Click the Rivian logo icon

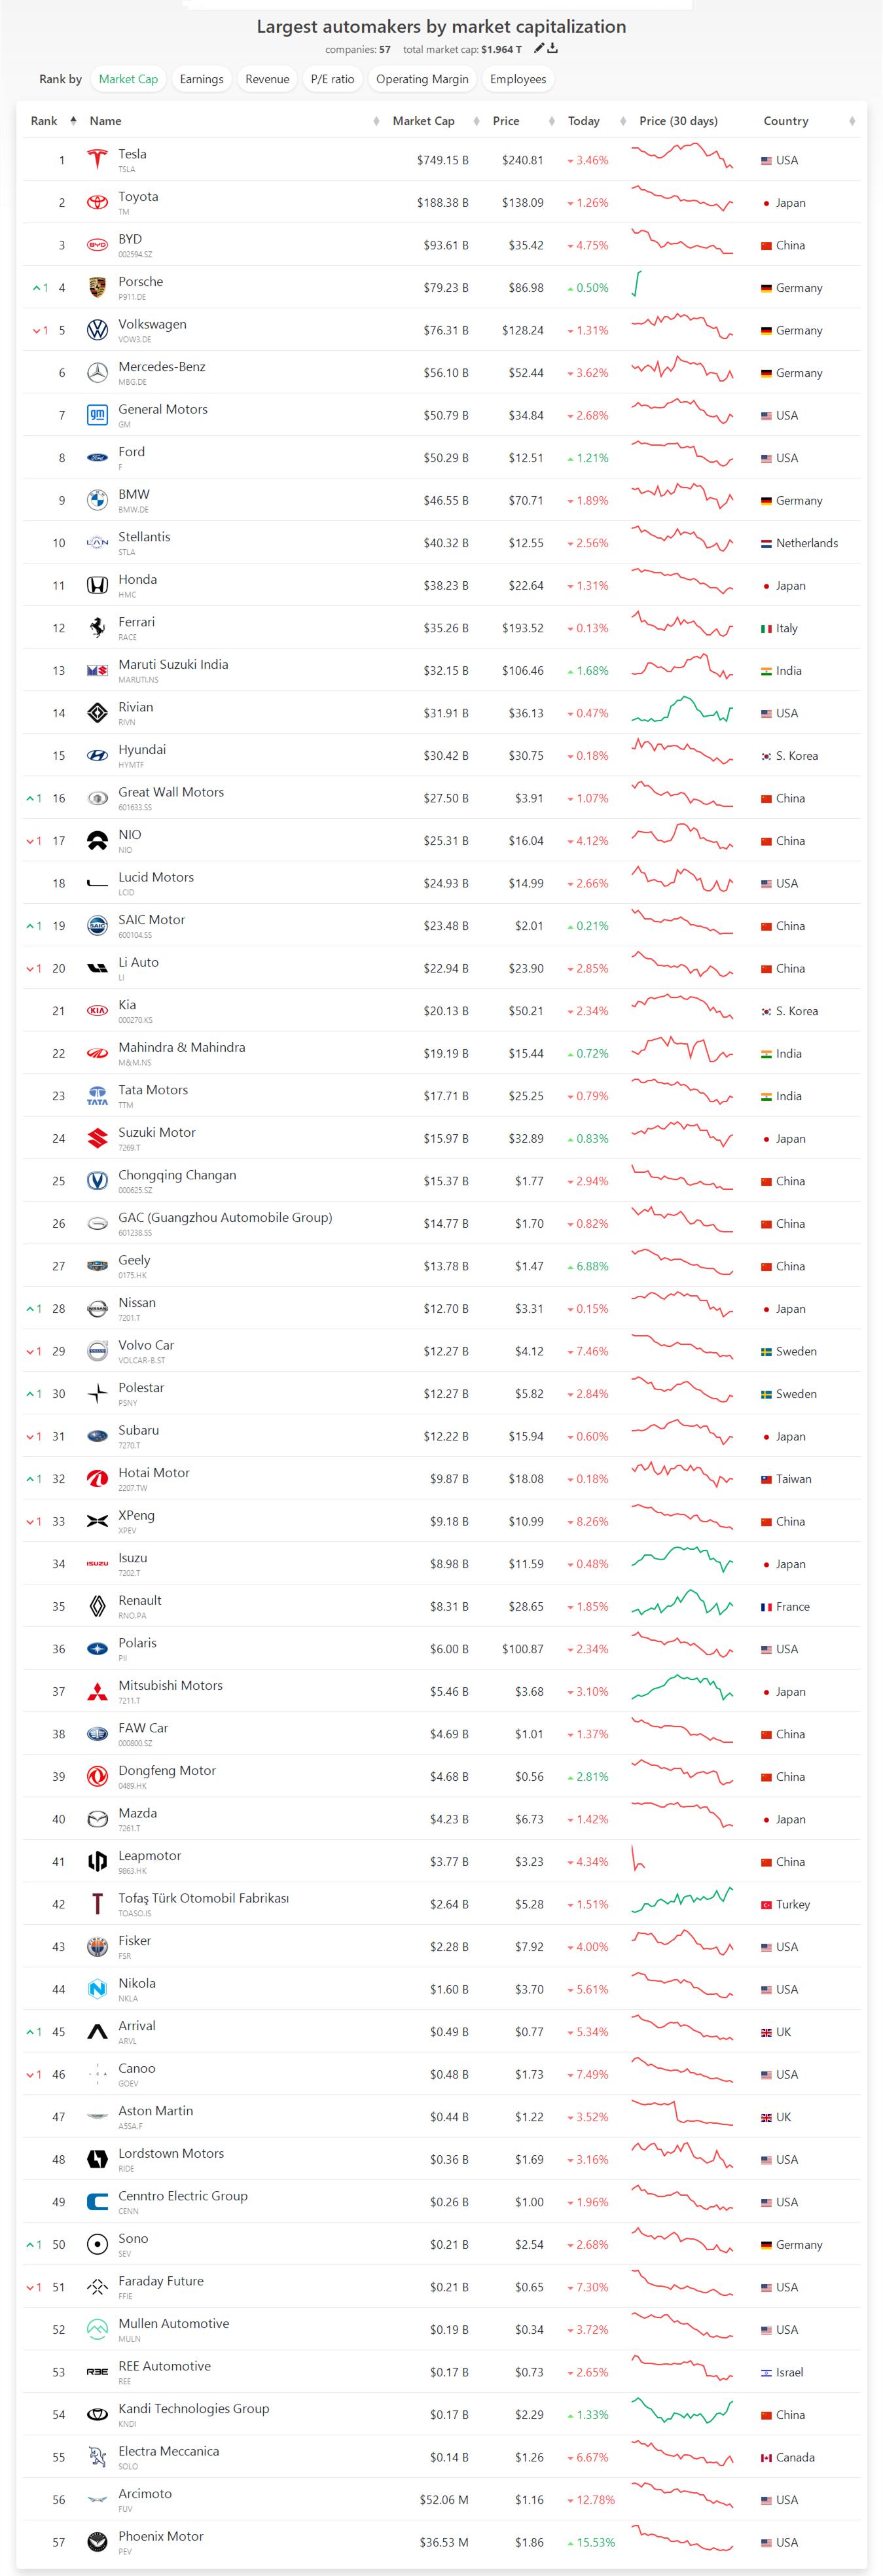pos(97,713)
